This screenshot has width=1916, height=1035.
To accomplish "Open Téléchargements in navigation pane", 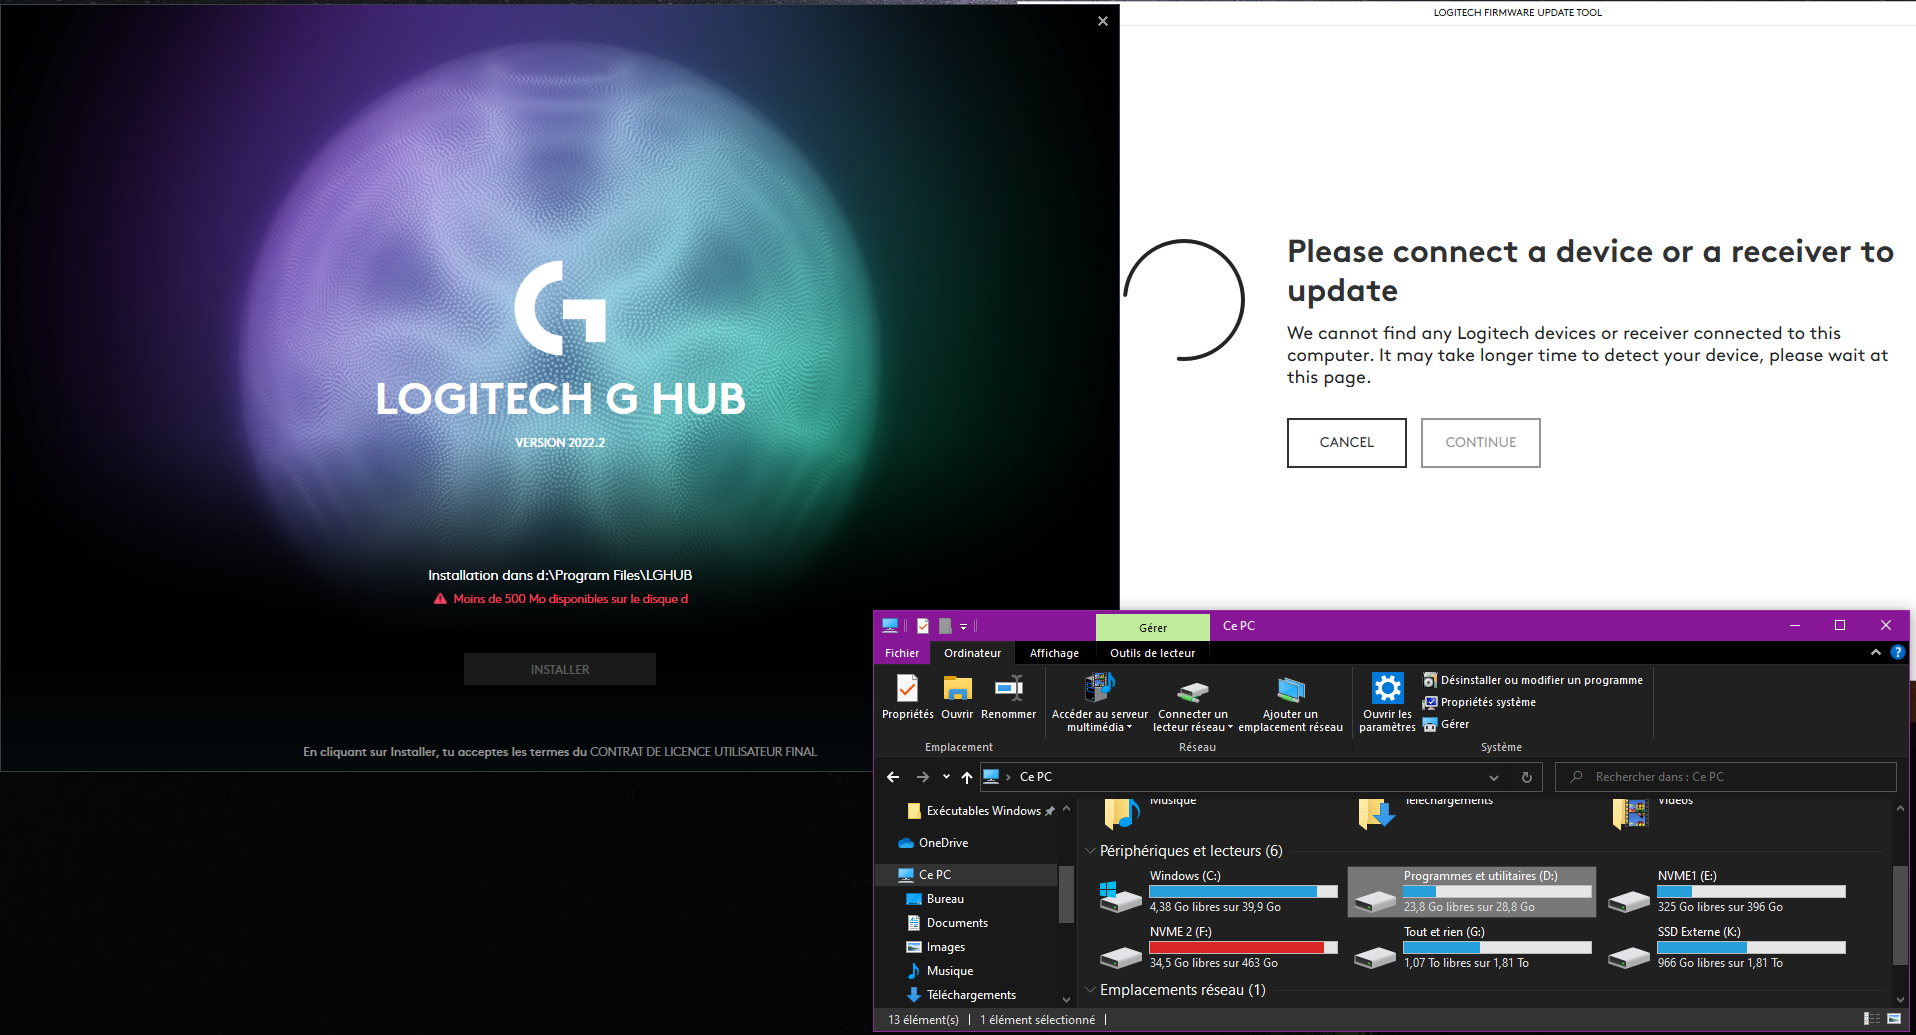I will [x=970, y=995].
